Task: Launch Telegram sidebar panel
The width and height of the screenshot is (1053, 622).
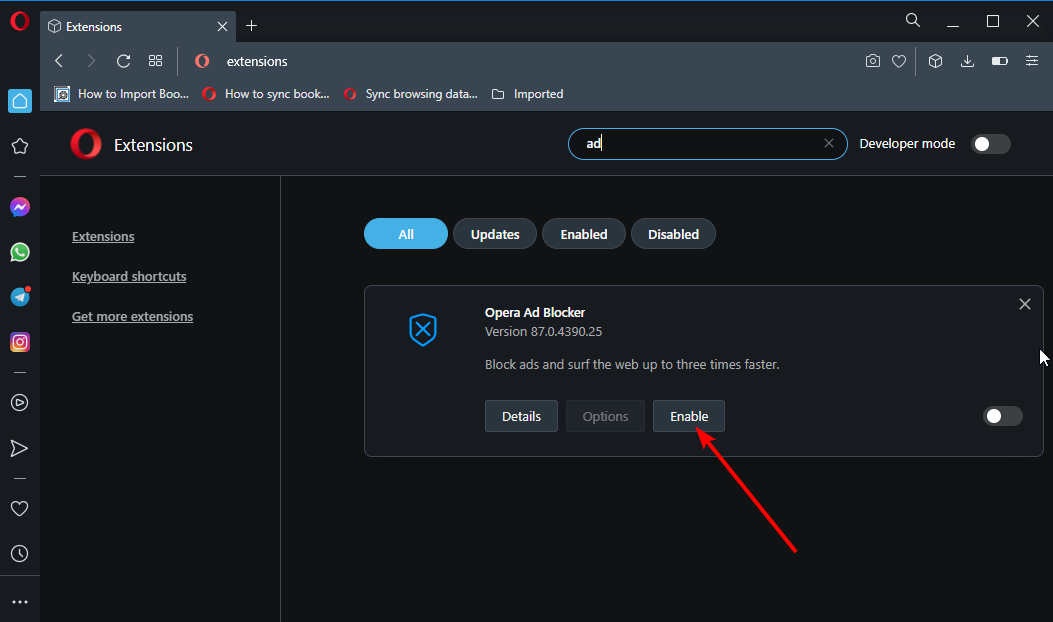Action: [20, 297]
